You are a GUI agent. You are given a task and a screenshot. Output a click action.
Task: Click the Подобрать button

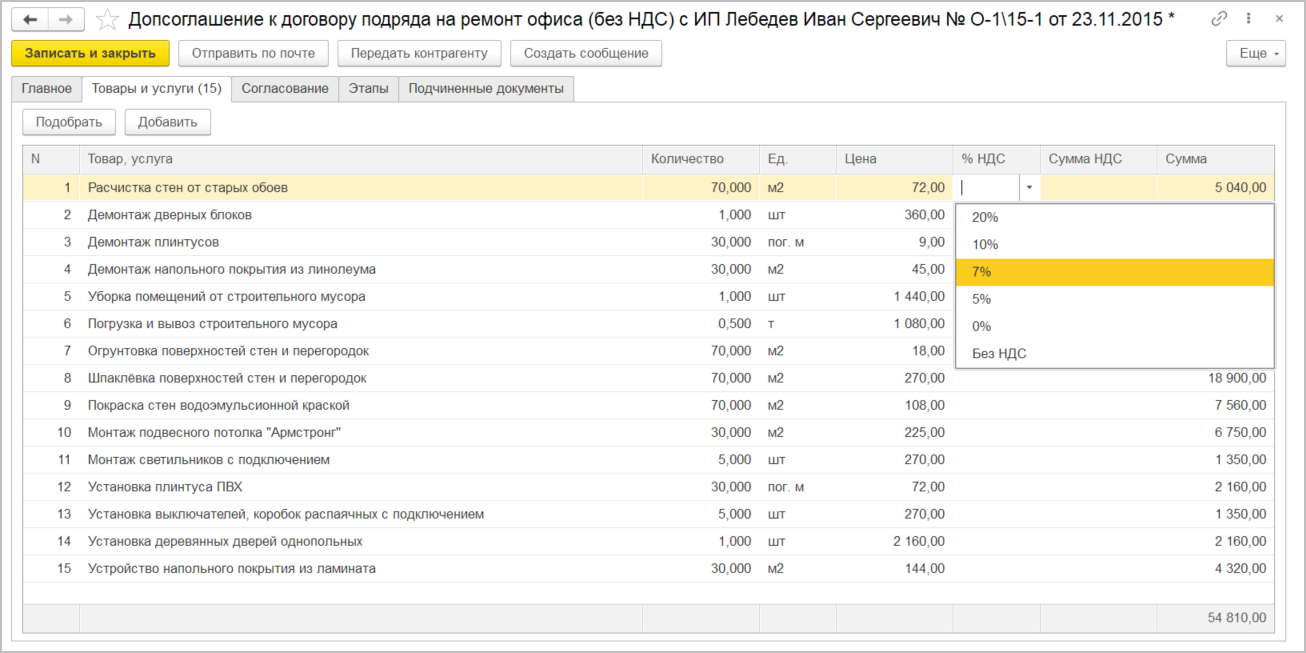point(69,123)
